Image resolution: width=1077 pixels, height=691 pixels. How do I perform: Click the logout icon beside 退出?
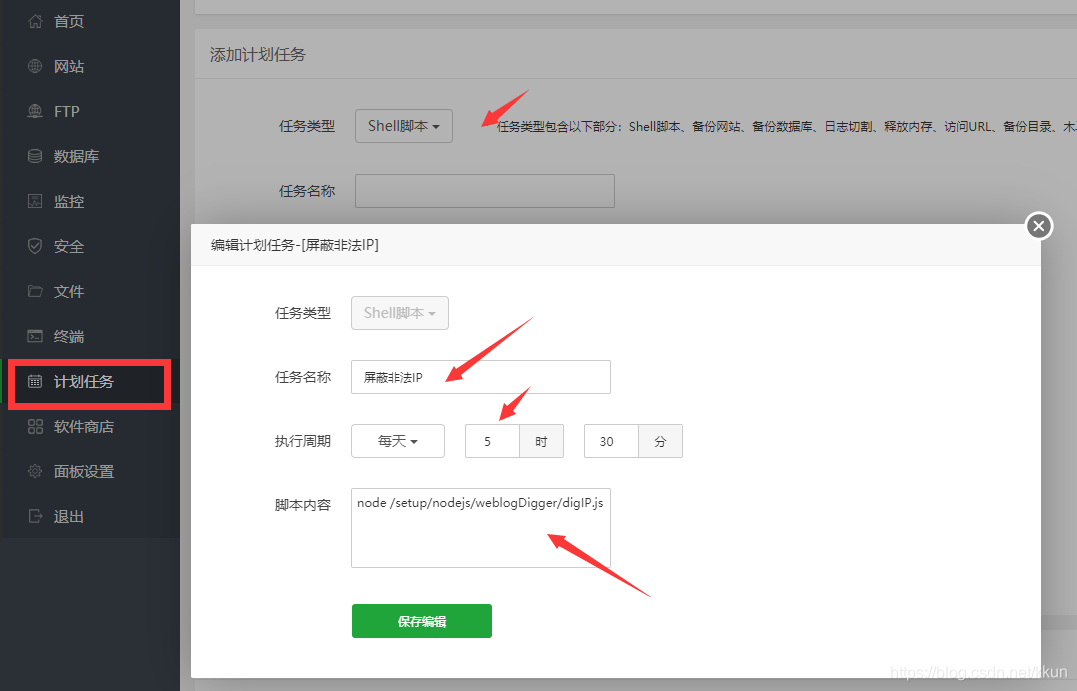(x=35, y=516)
